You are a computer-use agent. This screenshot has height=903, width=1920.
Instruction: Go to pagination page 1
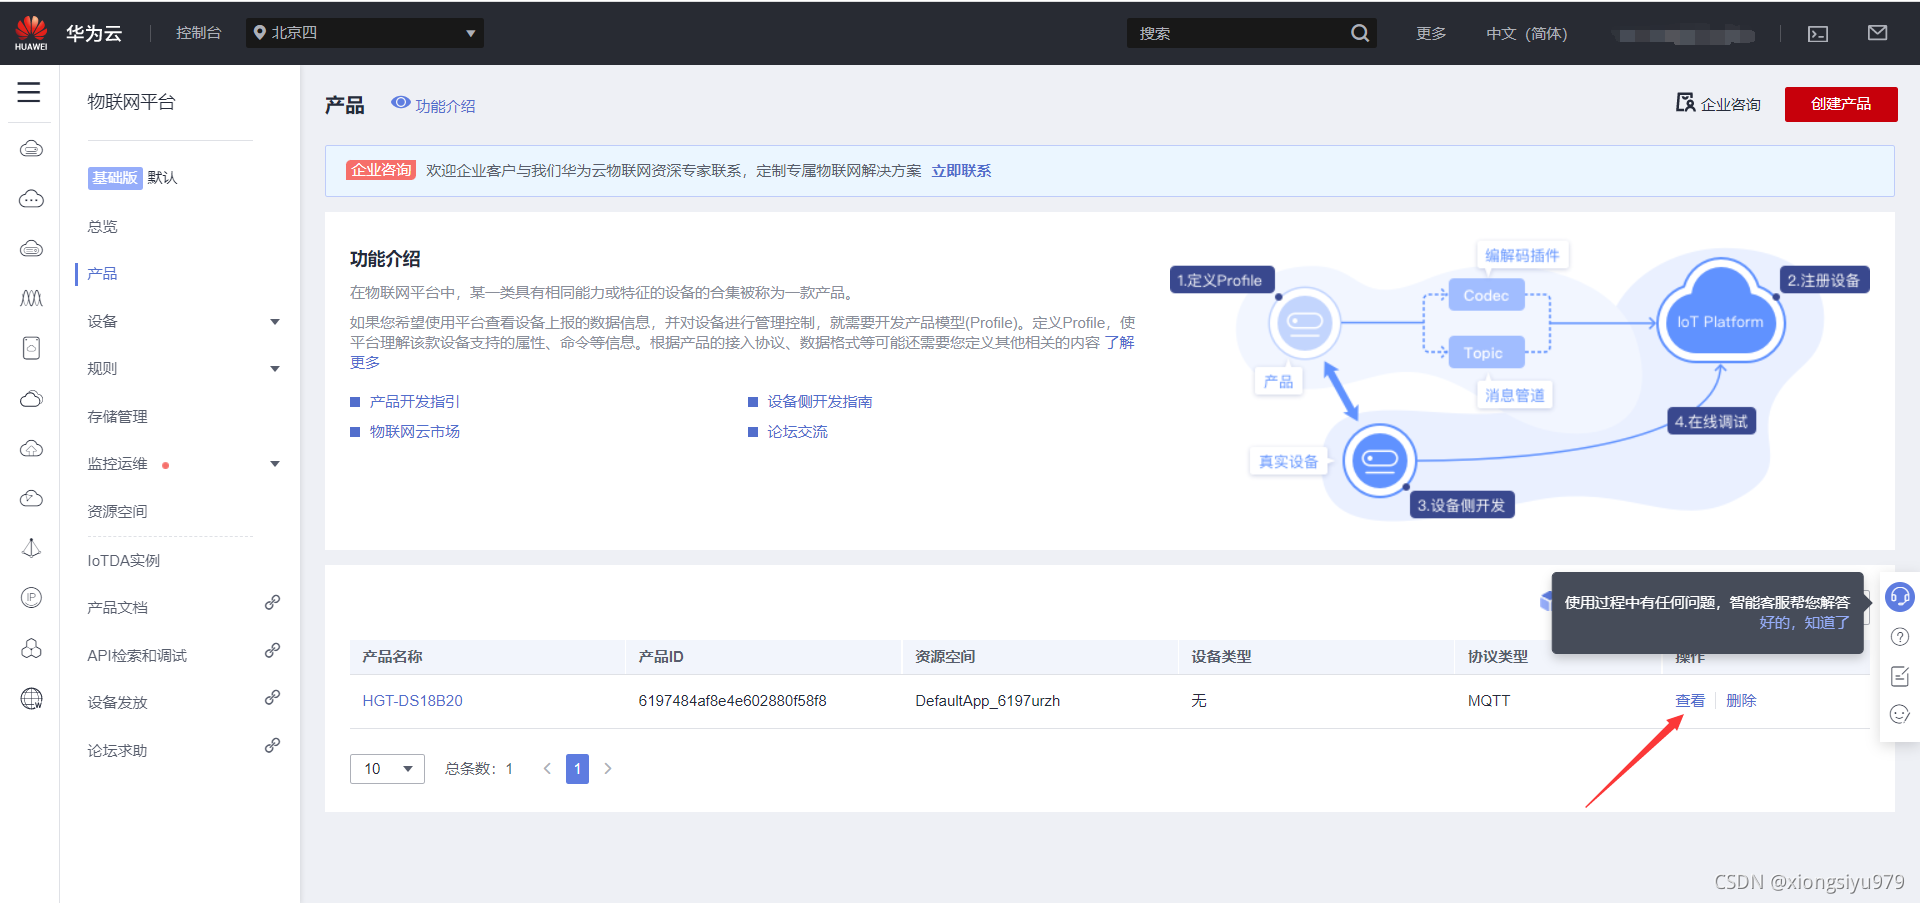click(x=577, y=768)
